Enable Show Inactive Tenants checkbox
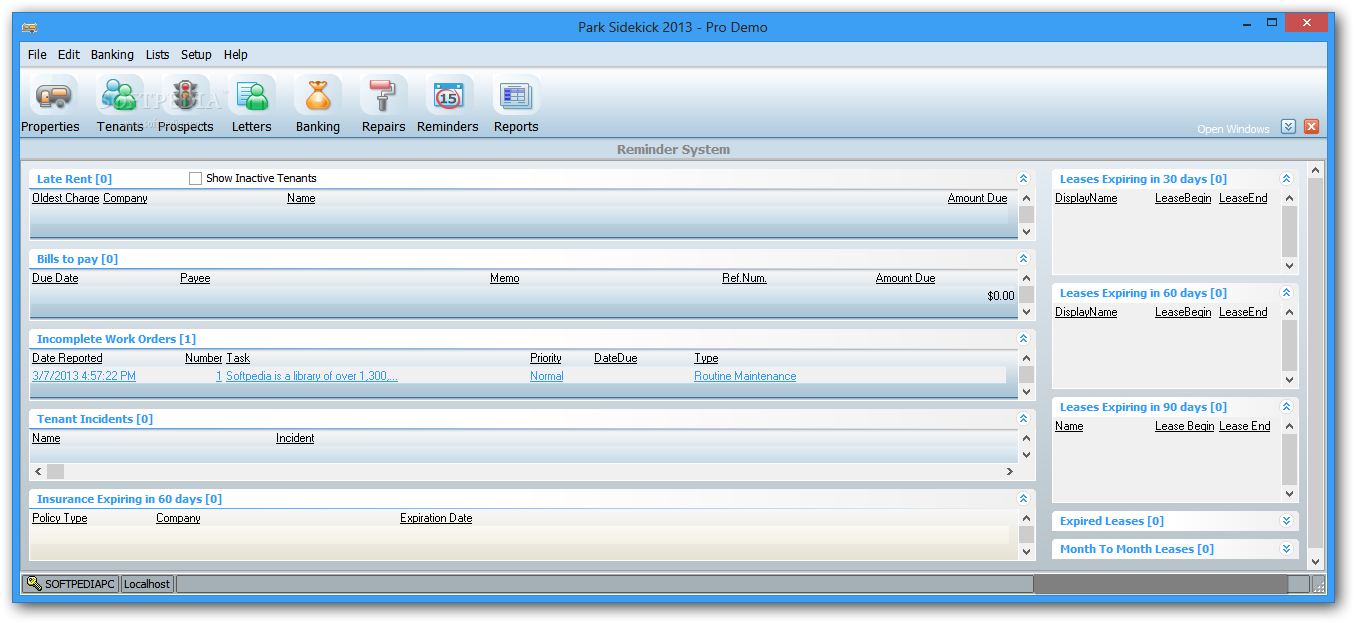 [x=195, y=178]
